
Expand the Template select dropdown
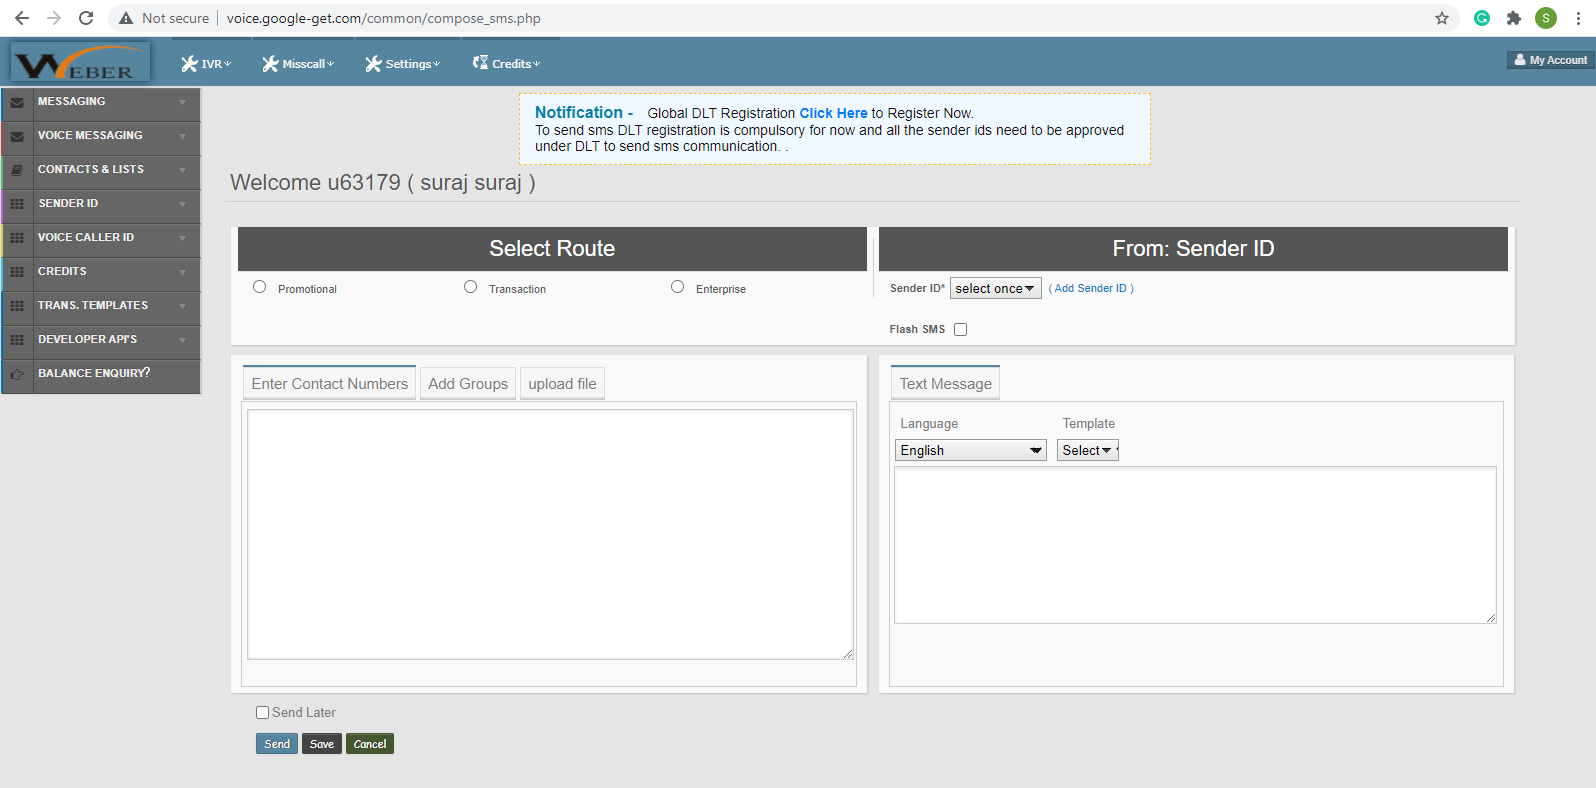click(1087, 450)
